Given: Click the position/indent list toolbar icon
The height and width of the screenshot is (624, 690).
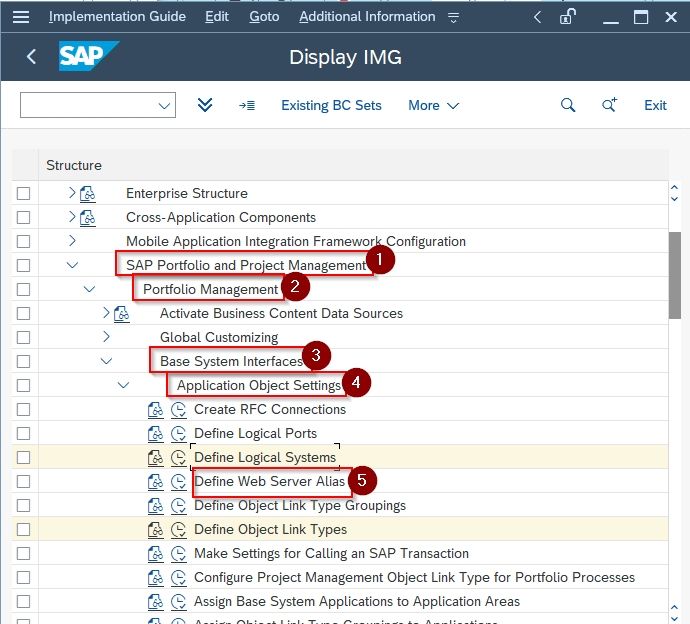Looking at the screenshot, I should pos(247,105).
